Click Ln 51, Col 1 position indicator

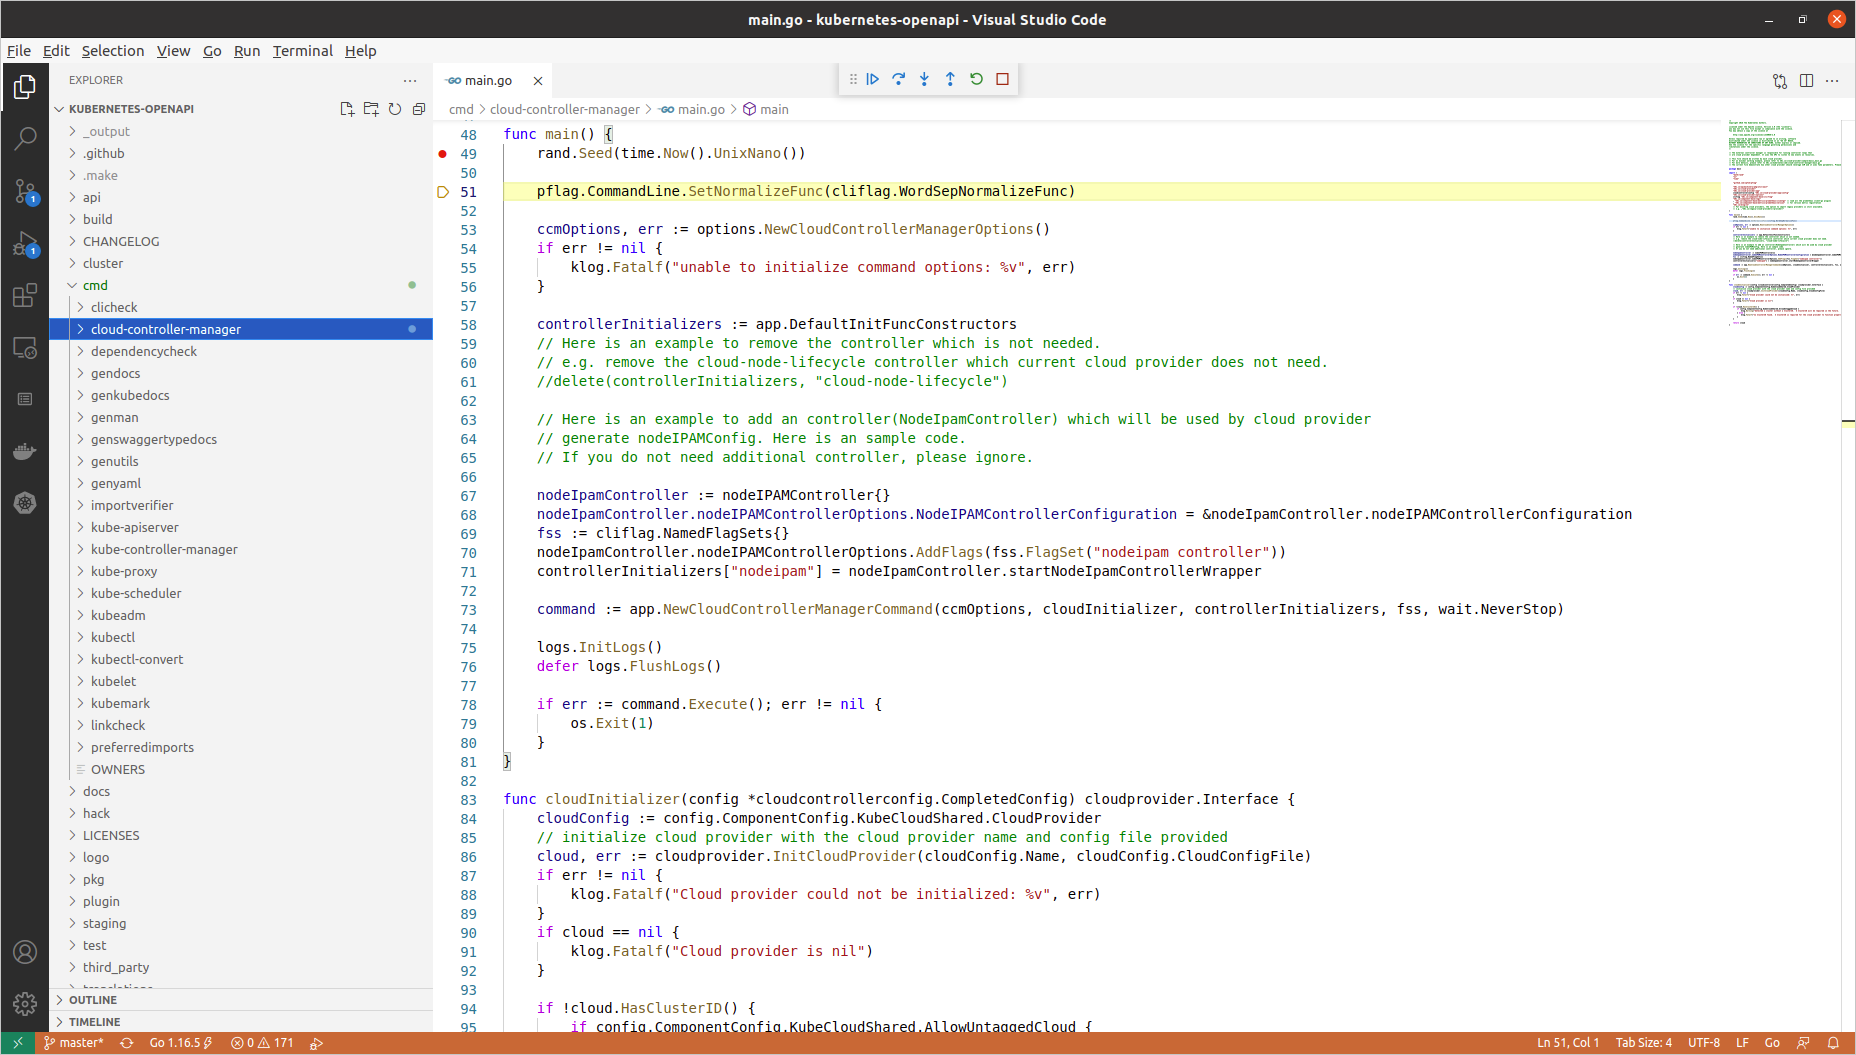pyautogui.click(x=1568, y=1043)
